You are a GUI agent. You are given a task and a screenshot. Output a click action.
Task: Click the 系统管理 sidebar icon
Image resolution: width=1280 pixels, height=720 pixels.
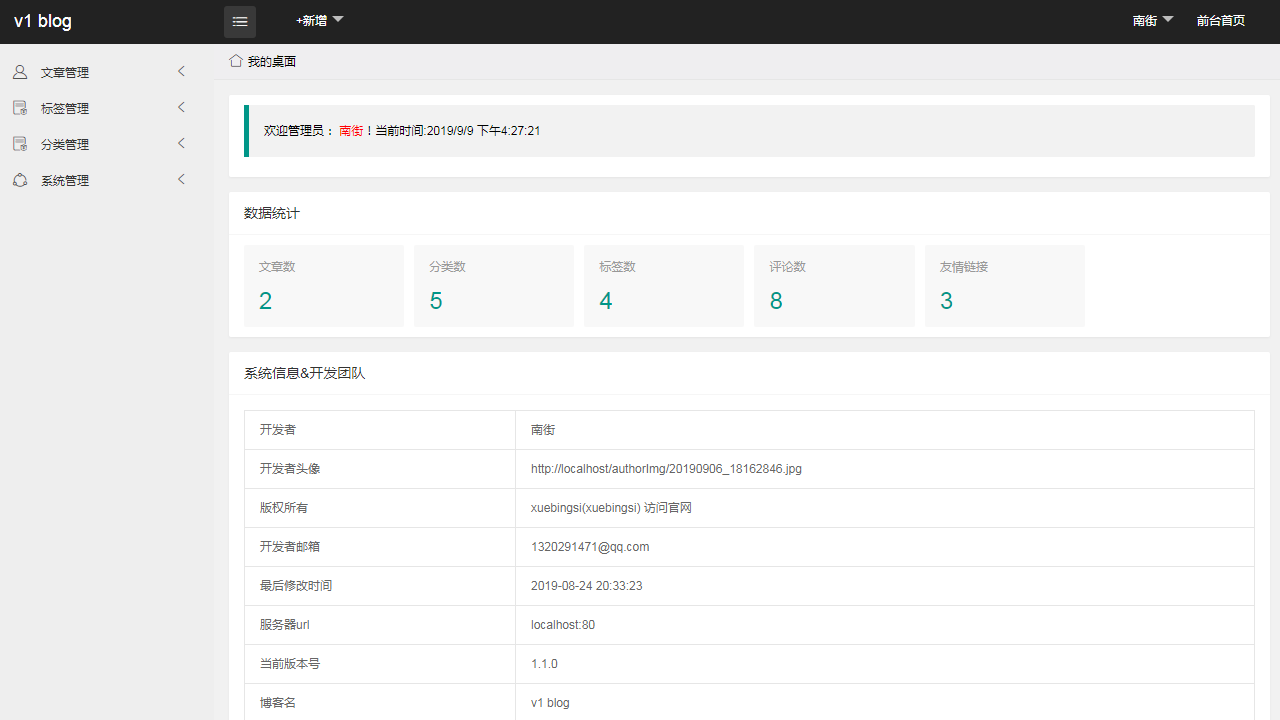(20, 180)
